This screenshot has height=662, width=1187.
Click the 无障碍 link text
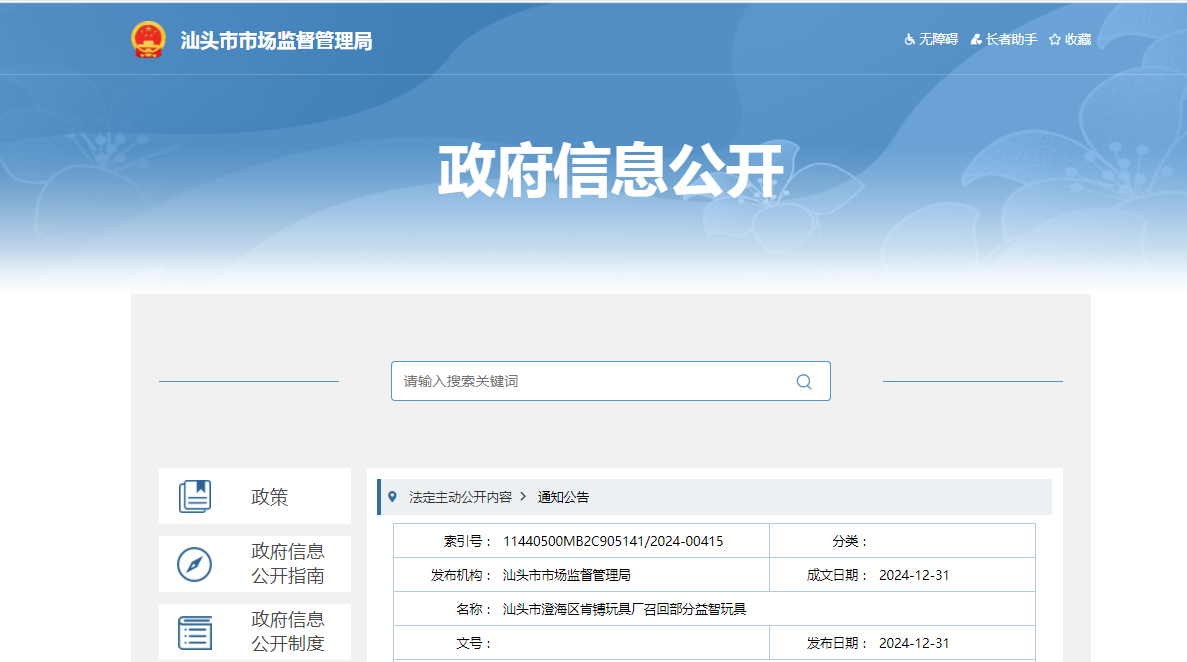click(938, 40)
